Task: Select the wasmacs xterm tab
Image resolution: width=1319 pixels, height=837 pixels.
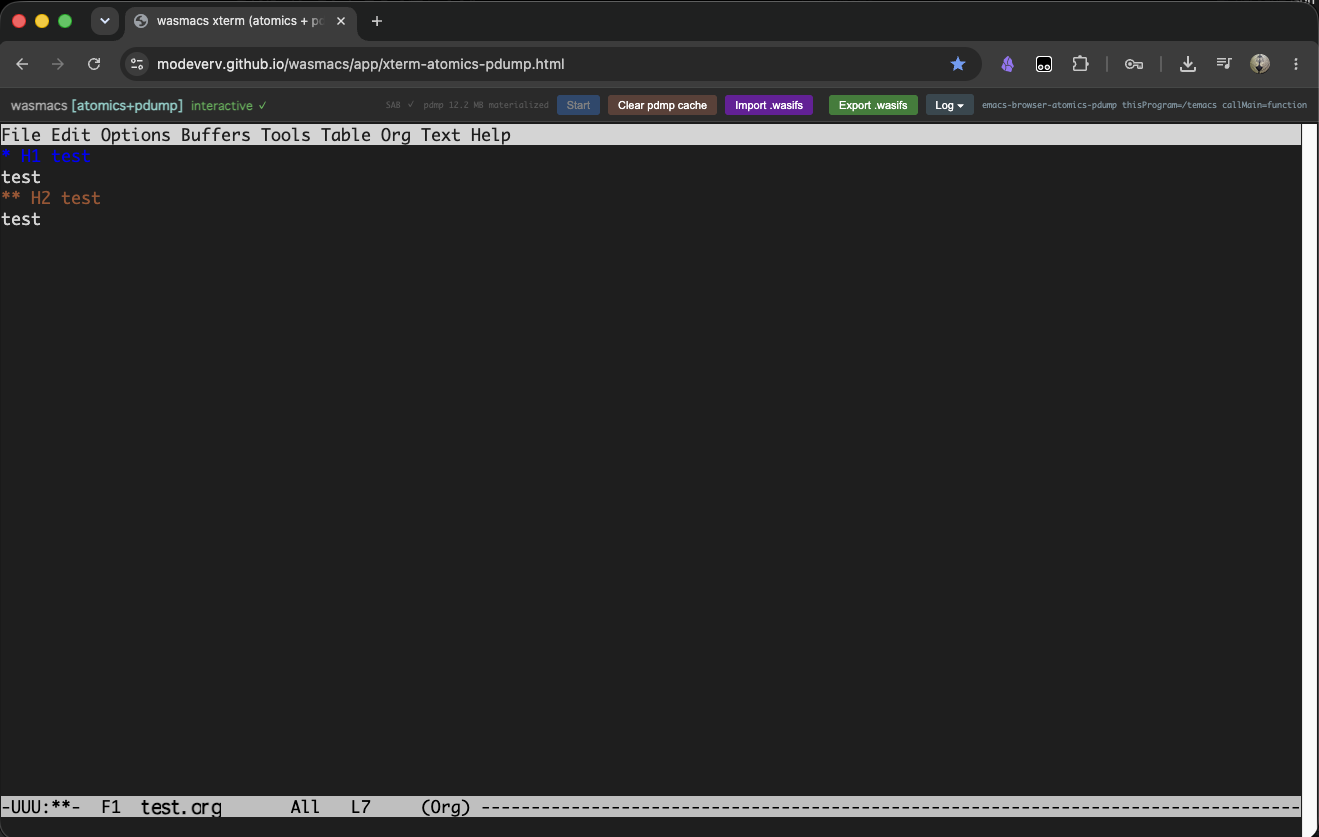Action: click(242, 21)
